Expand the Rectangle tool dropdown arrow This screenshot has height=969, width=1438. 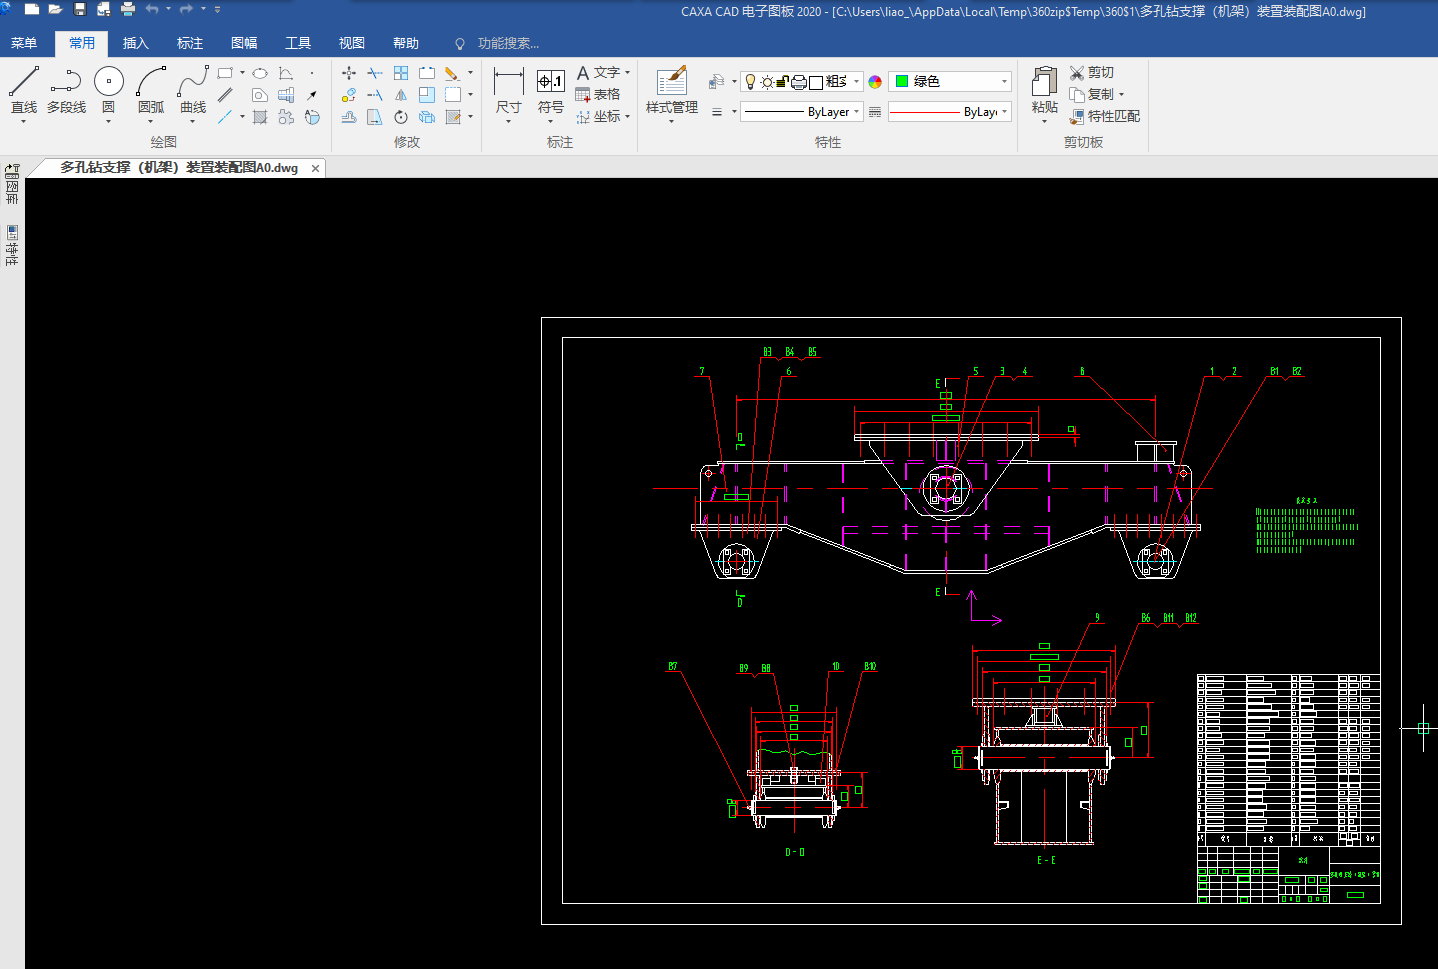(x=242, y=73)
